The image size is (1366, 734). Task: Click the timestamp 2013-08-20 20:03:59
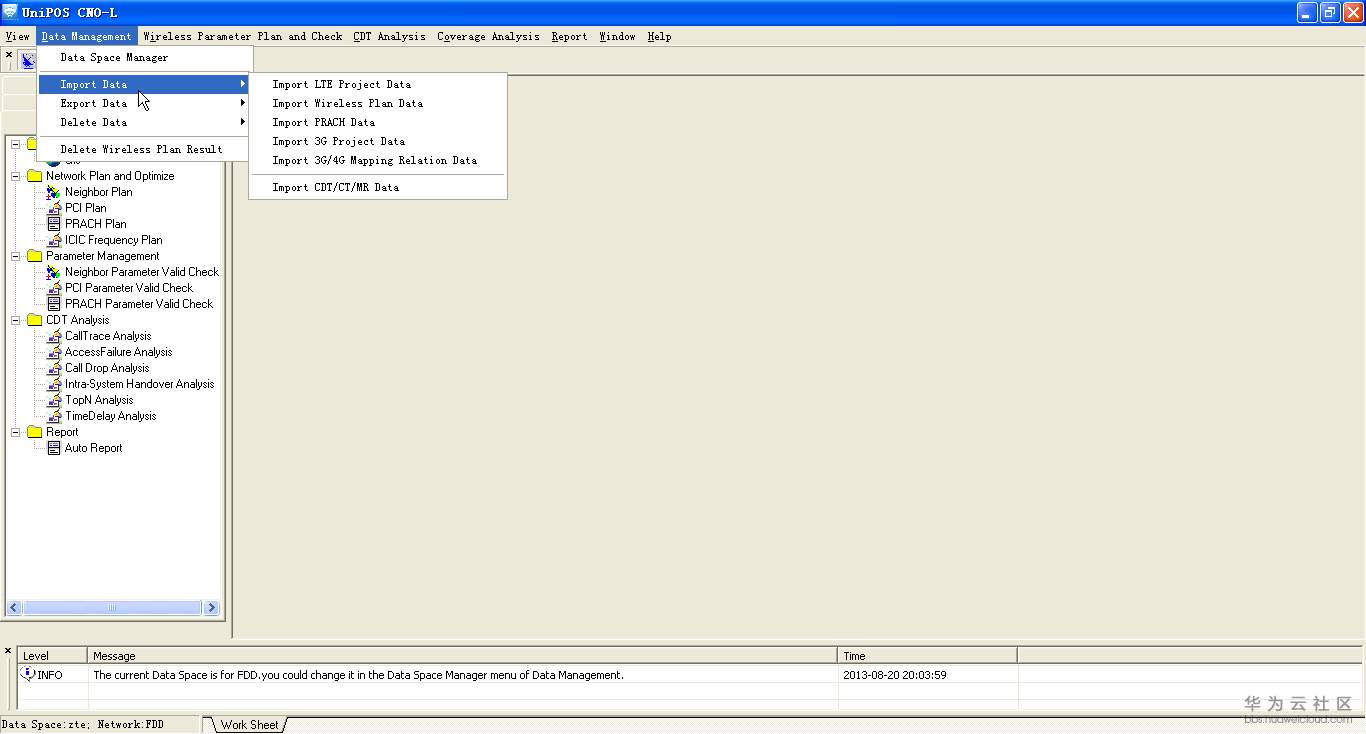click(895, 675)
